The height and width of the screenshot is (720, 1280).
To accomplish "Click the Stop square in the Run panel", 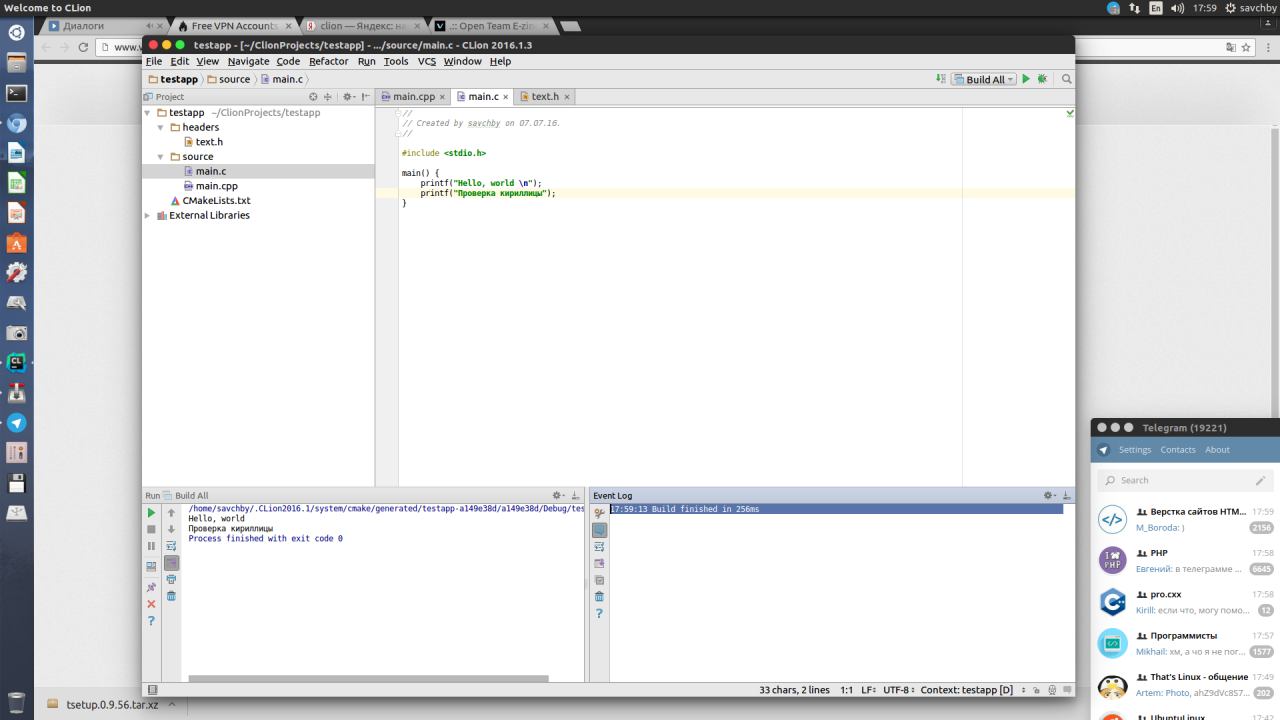I will tap(152, 529).
